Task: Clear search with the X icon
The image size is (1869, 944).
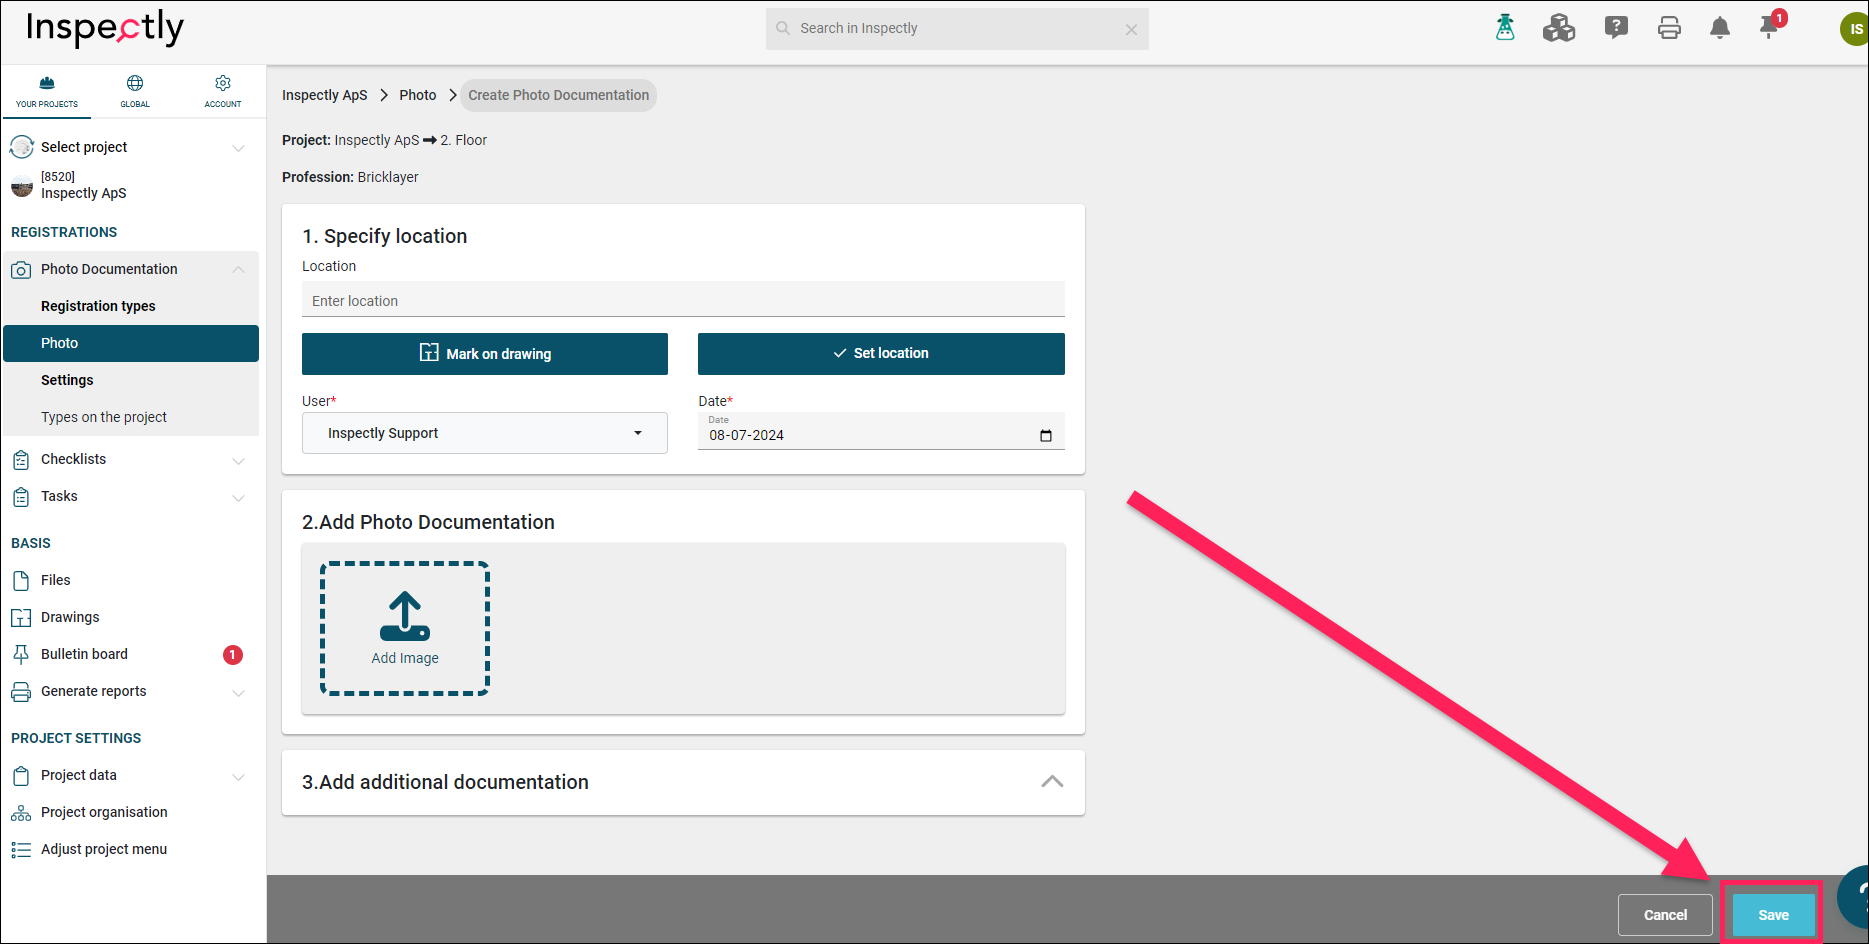Action: [x=1131, y=29]
